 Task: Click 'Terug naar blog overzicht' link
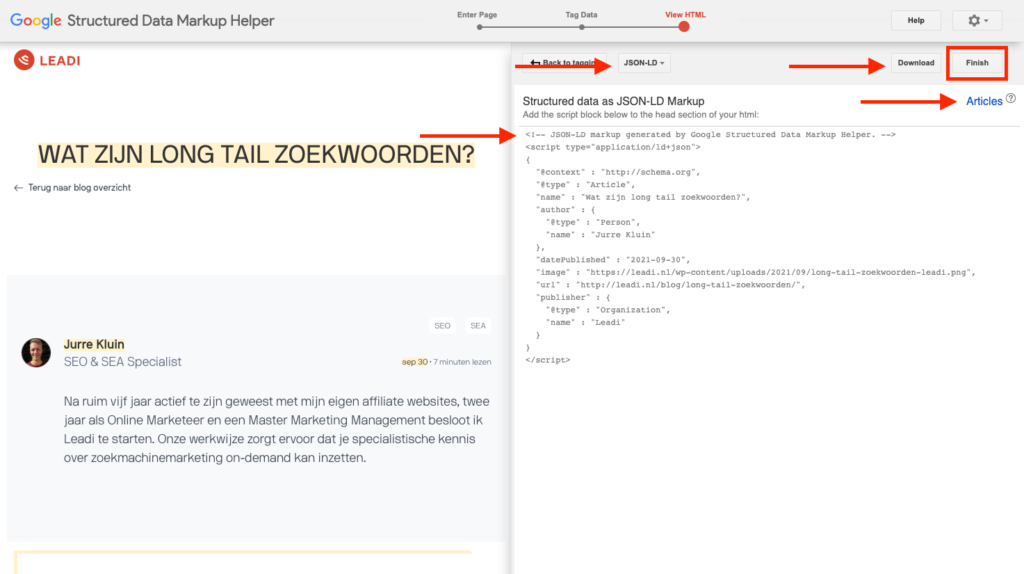[x=79, y=187]
